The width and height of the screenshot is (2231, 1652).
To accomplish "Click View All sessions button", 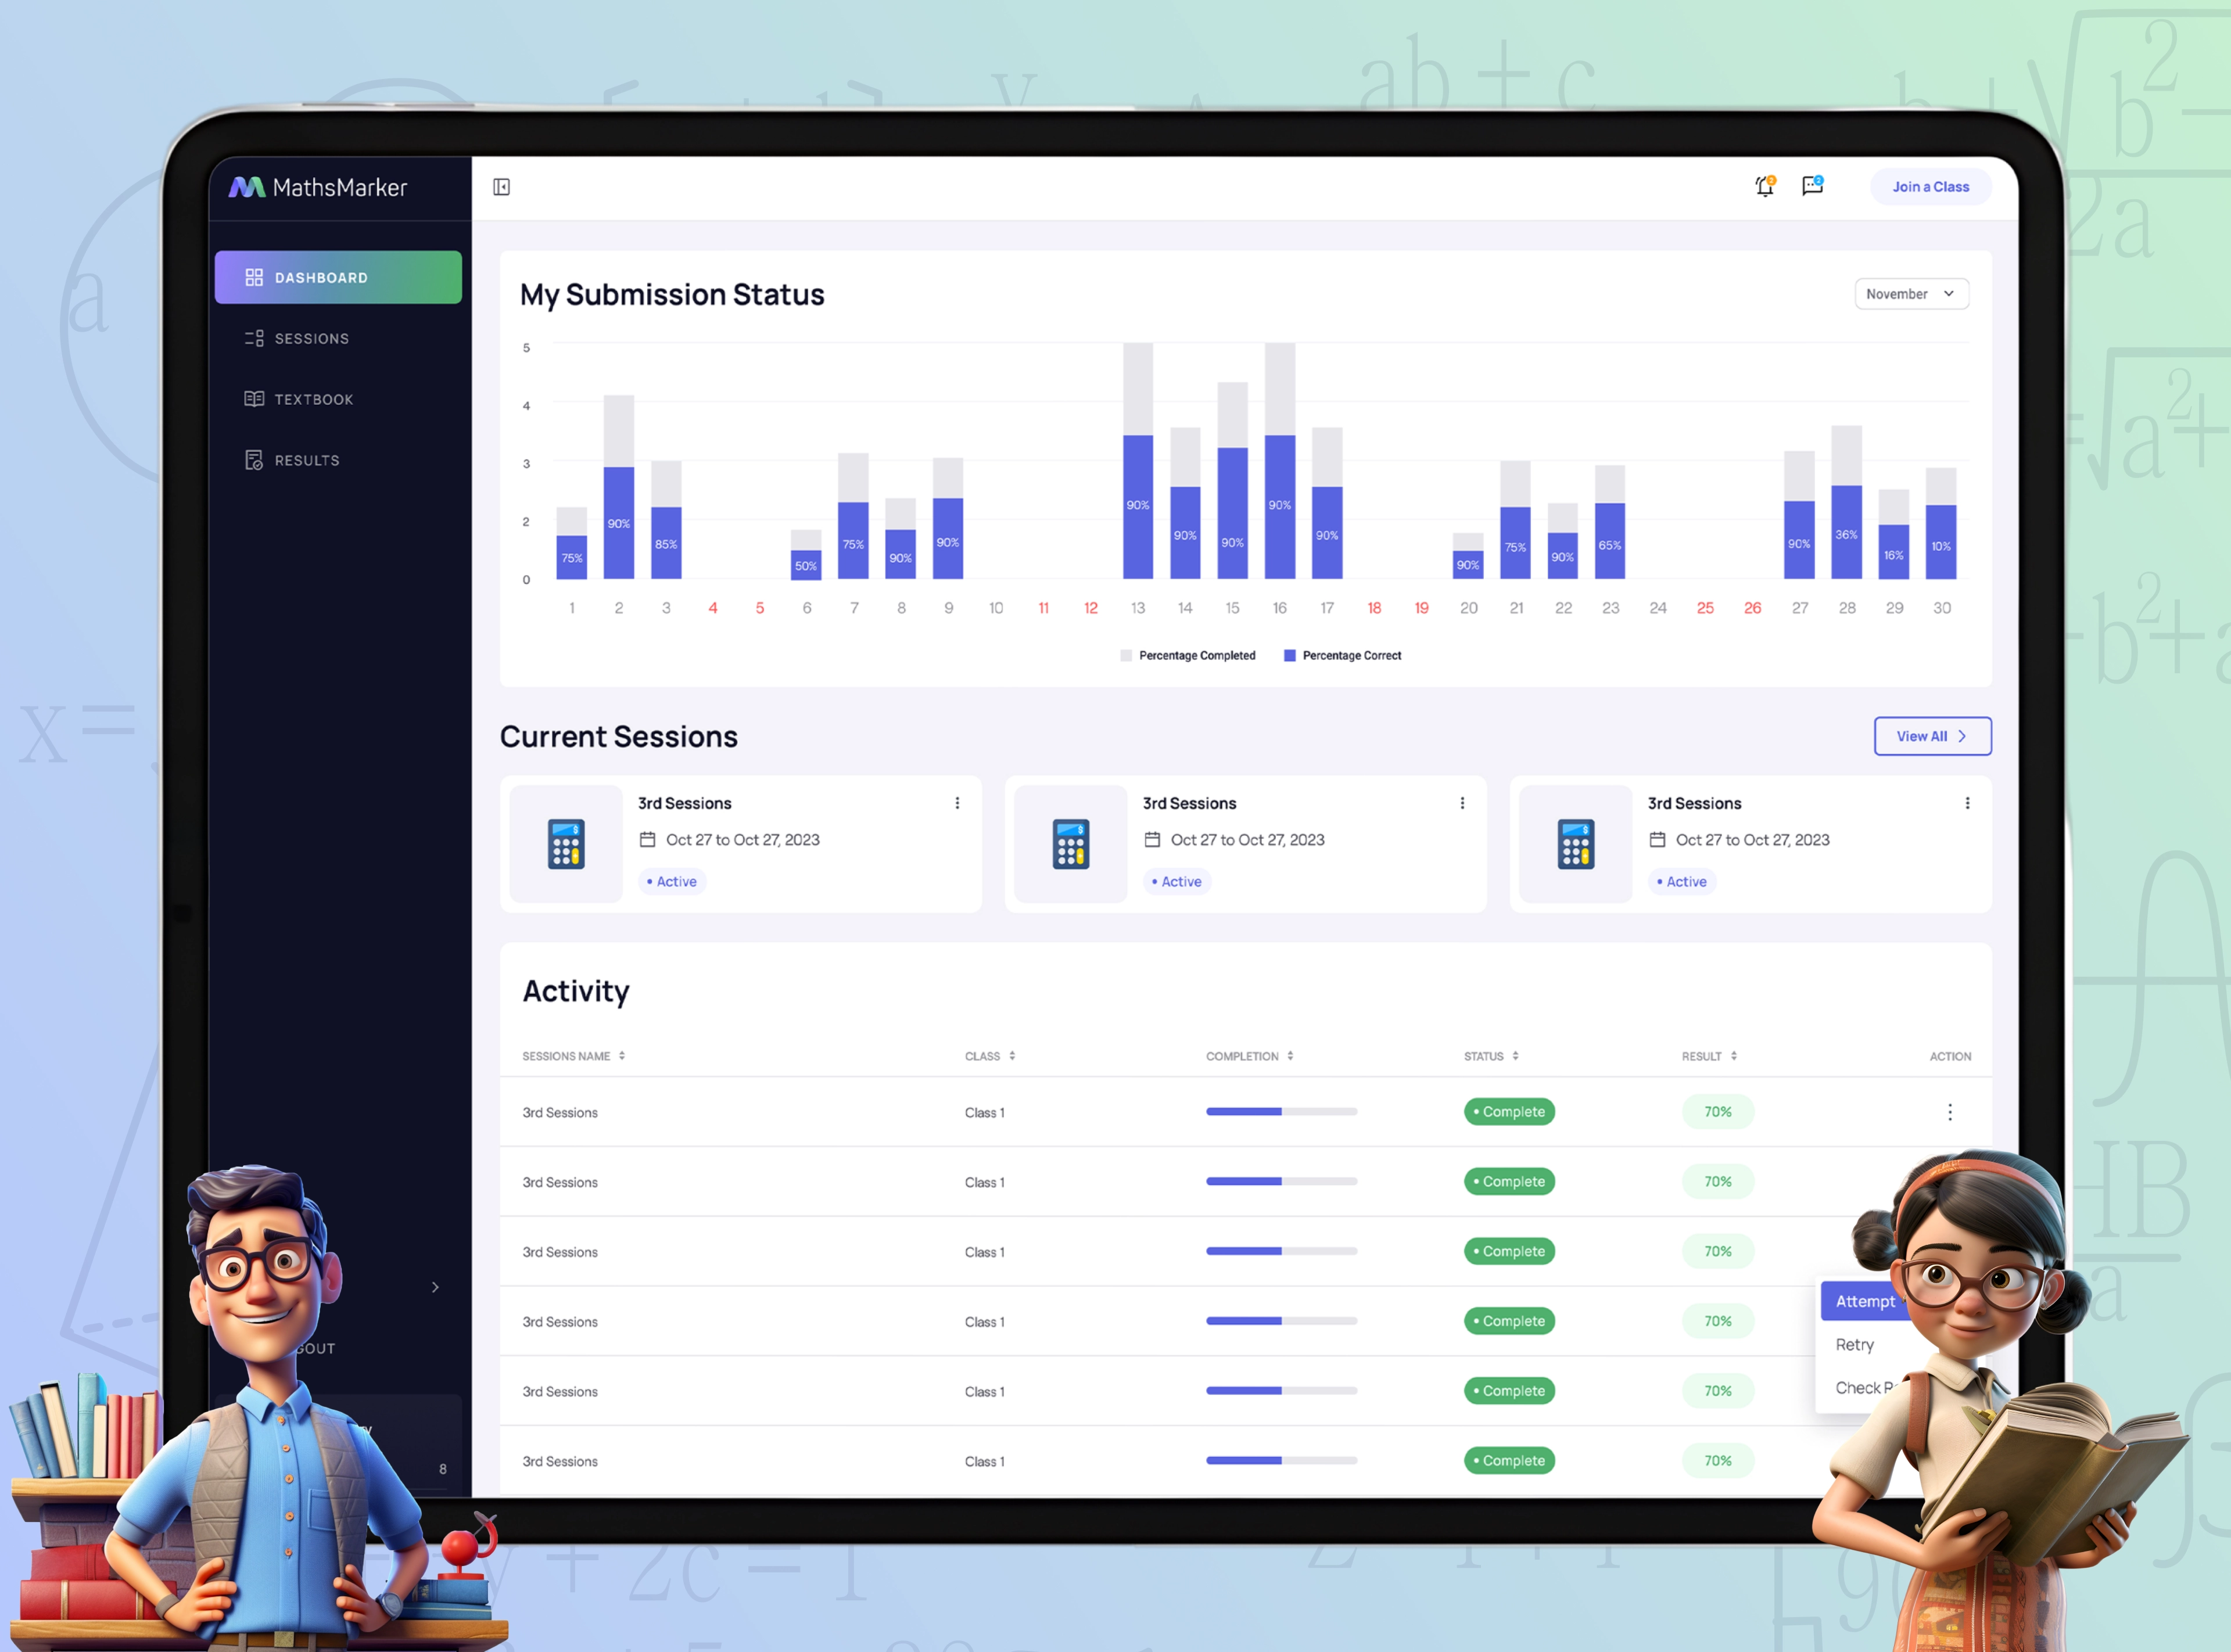I will (x=1932, y=736).
